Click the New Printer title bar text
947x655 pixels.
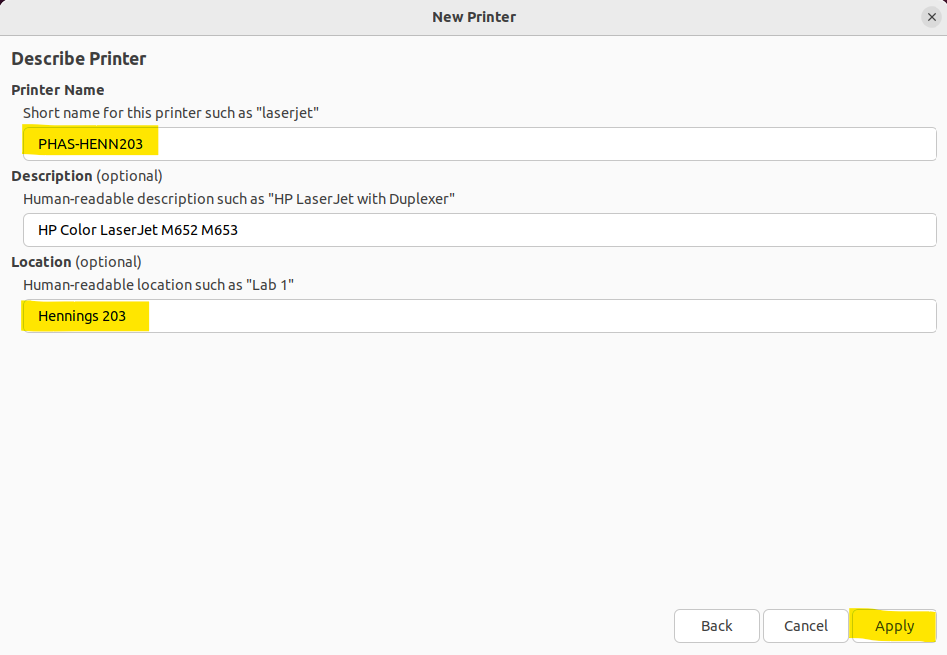(474, 17)
